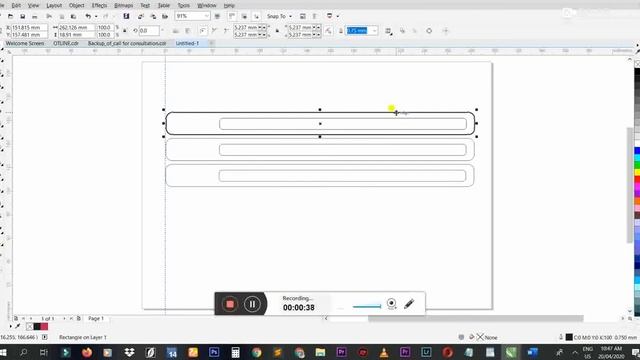
Task: Toggle show guidelines icon in toolbar
Action: click(x=256, y=16)
